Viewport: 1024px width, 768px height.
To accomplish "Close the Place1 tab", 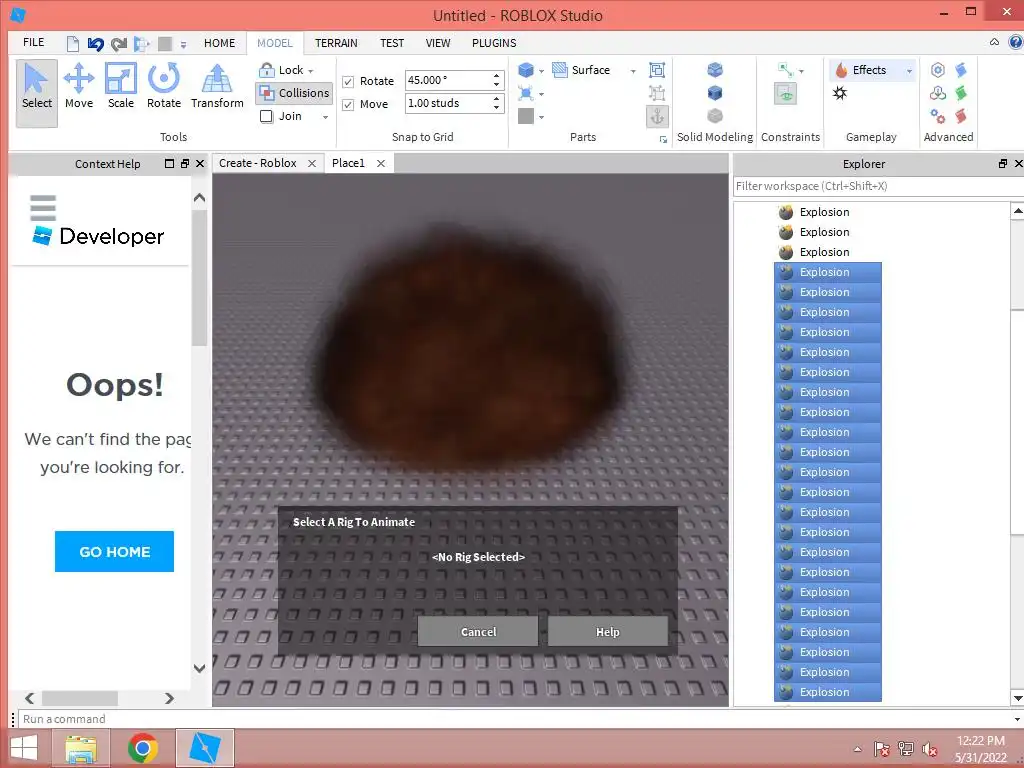I will click(x=381, y=163).
